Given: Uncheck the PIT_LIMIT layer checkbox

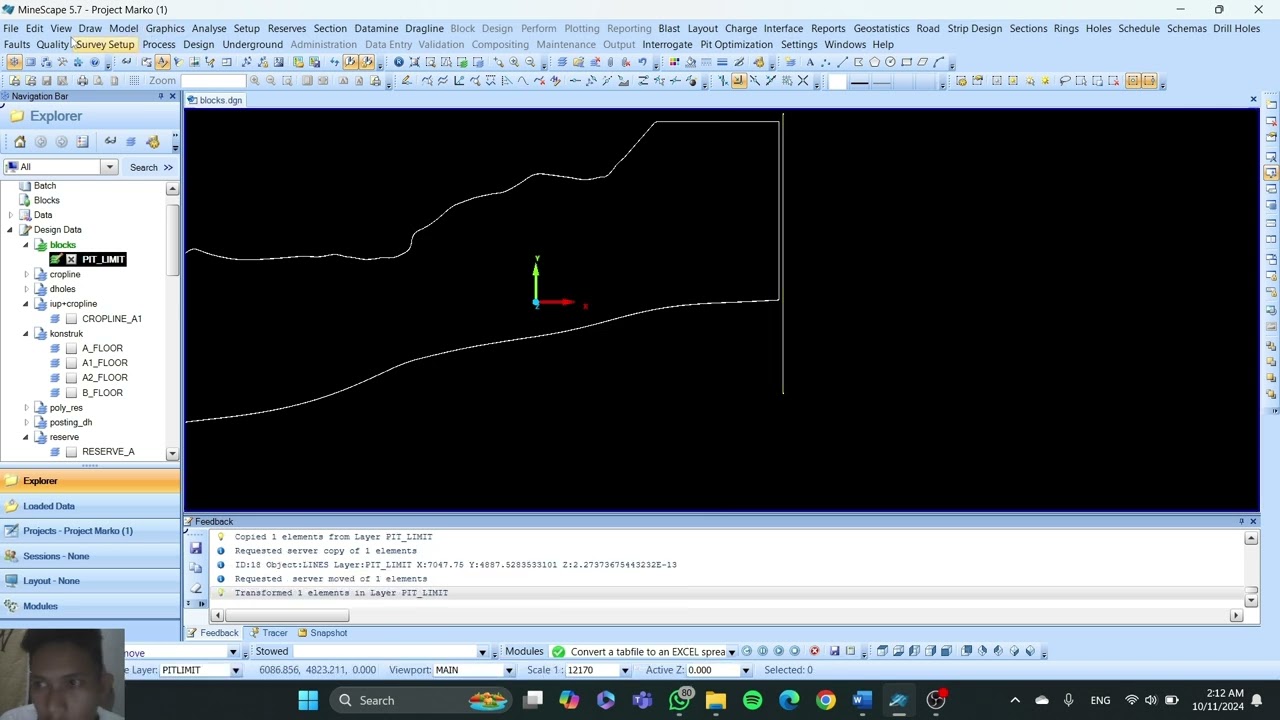Looking at the screenshot, I should 71,260.
